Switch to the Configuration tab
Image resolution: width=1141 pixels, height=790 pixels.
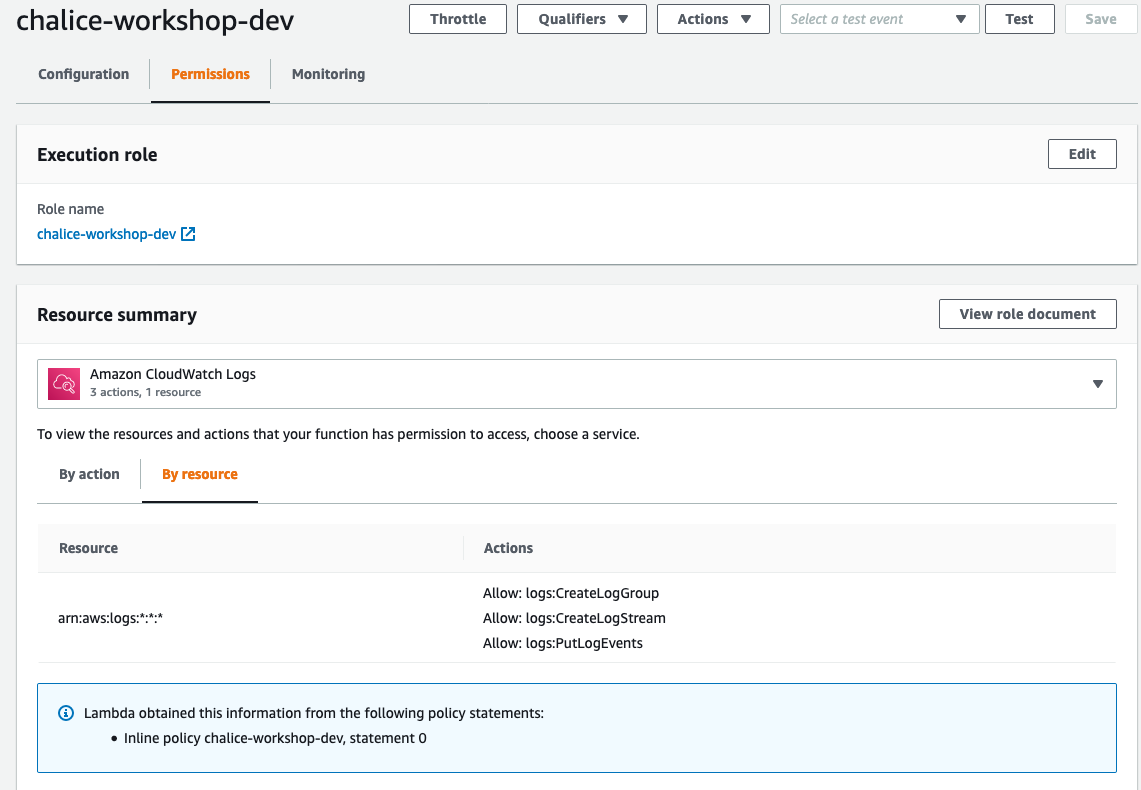84,74
